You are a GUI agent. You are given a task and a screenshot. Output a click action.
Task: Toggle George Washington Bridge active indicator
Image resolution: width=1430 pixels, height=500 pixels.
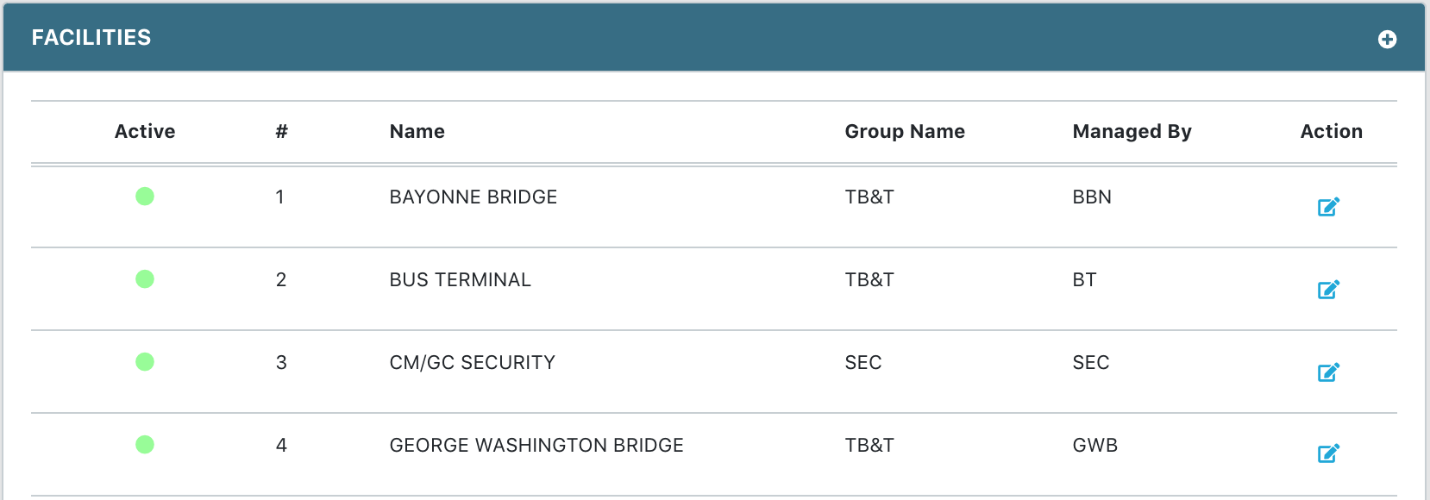click(145, 444)
